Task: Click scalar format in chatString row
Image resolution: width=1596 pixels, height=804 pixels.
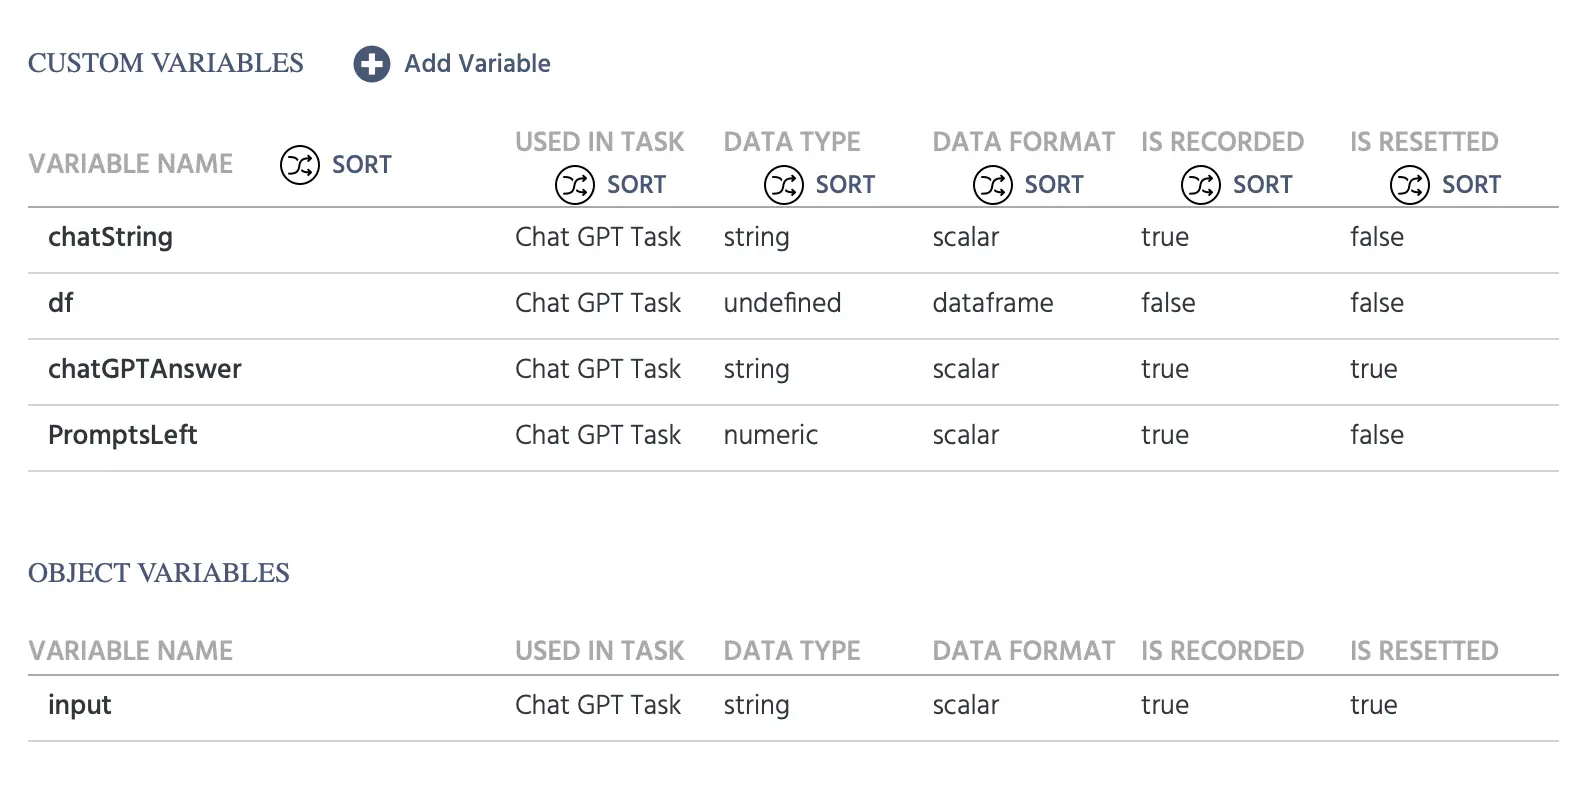Action: tap(966, 237)
